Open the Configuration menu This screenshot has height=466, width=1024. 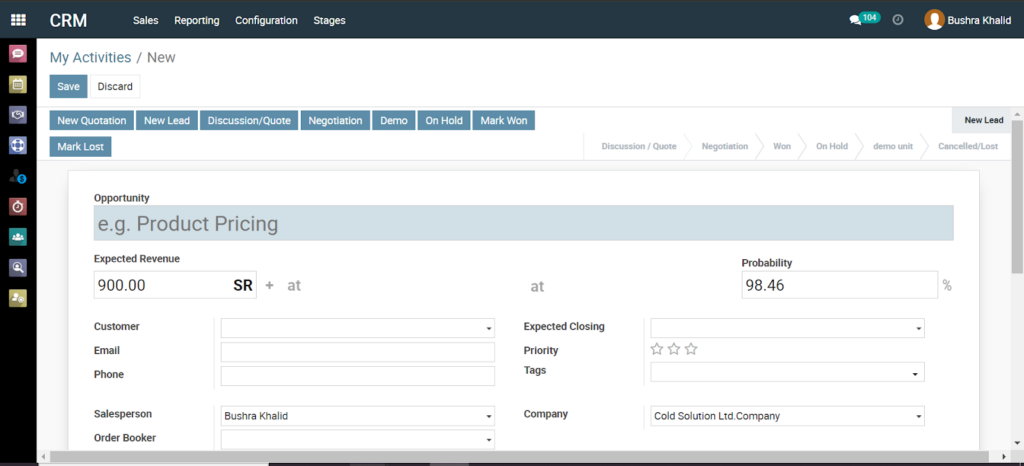point(266,20)
